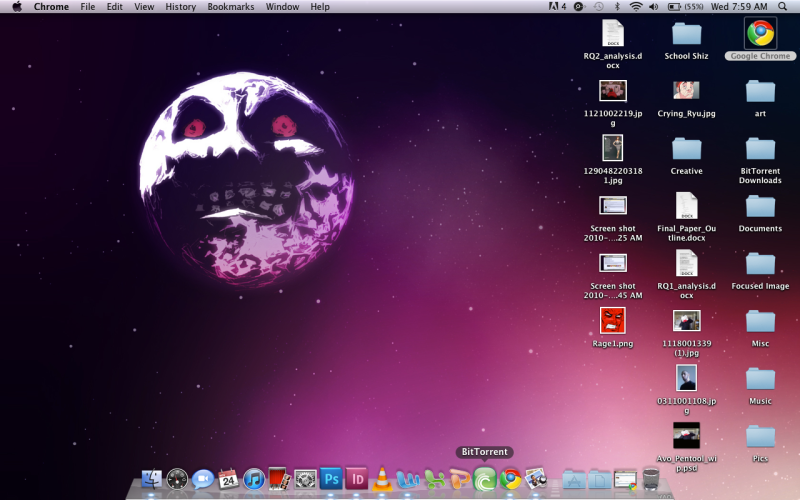This screenshot has width=800, height=500.
Task: Select 1118001339 (1).jpg file
Action: point(686,321)
